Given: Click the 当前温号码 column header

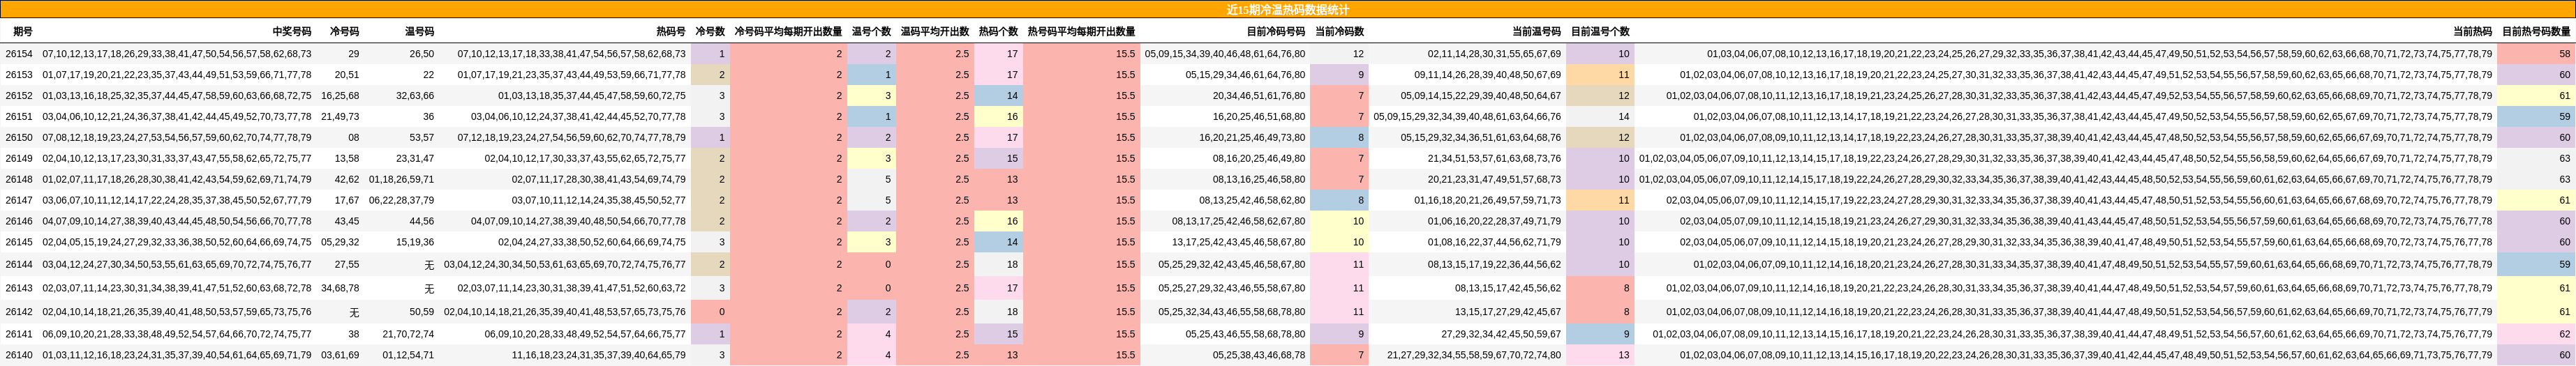Looking at the screenshot, I should 1536,32.
